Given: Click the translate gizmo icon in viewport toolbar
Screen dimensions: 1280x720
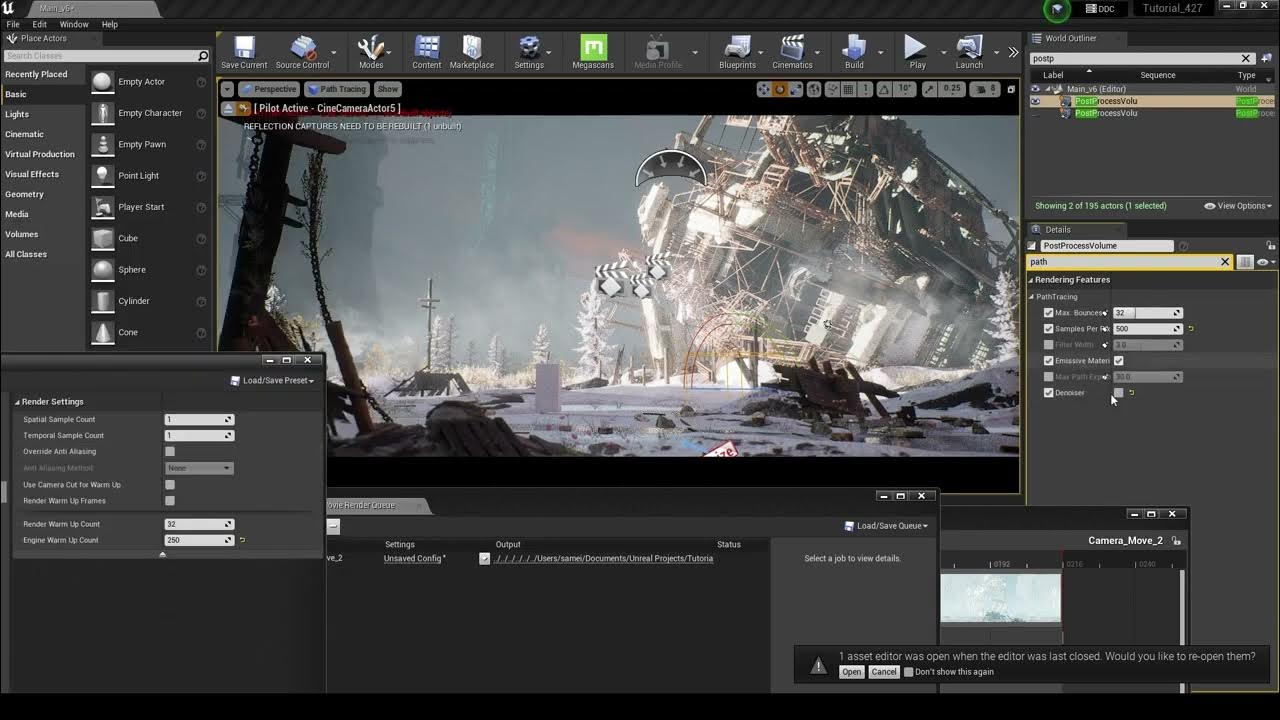Looking at the screenshot, I should coord(764,89).
